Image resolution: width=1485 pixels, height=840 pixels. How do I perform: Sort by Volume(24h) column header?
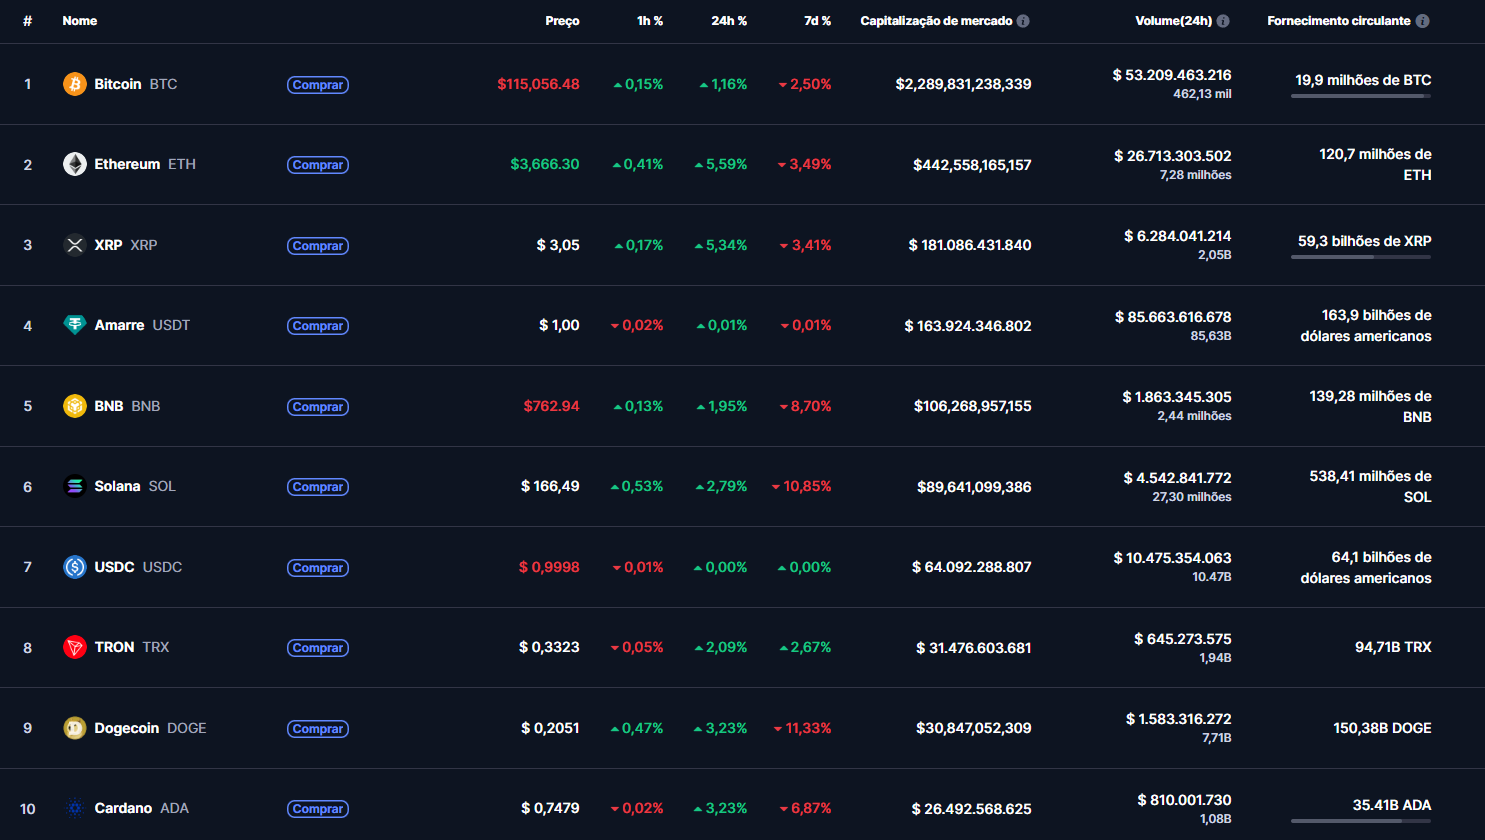pyautogui.click(x=1173, y=21)
